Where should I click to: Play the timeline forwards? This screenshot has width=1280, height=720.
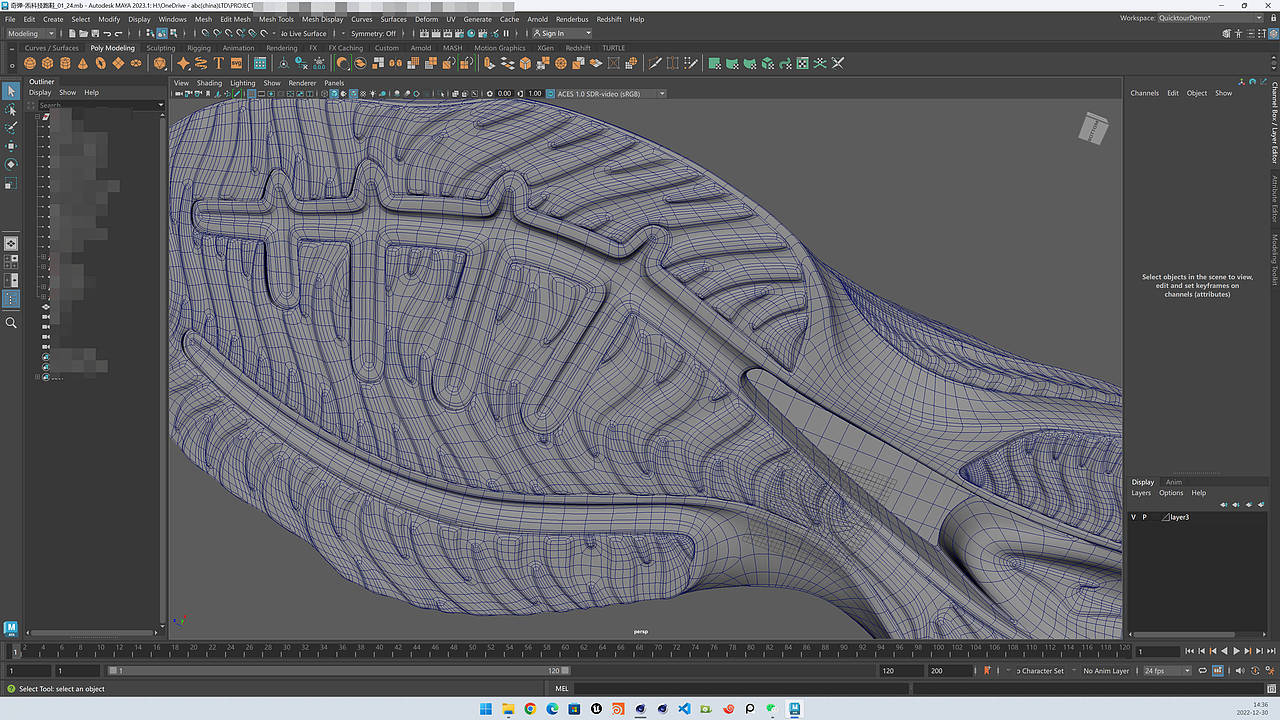click(1236, 651)
